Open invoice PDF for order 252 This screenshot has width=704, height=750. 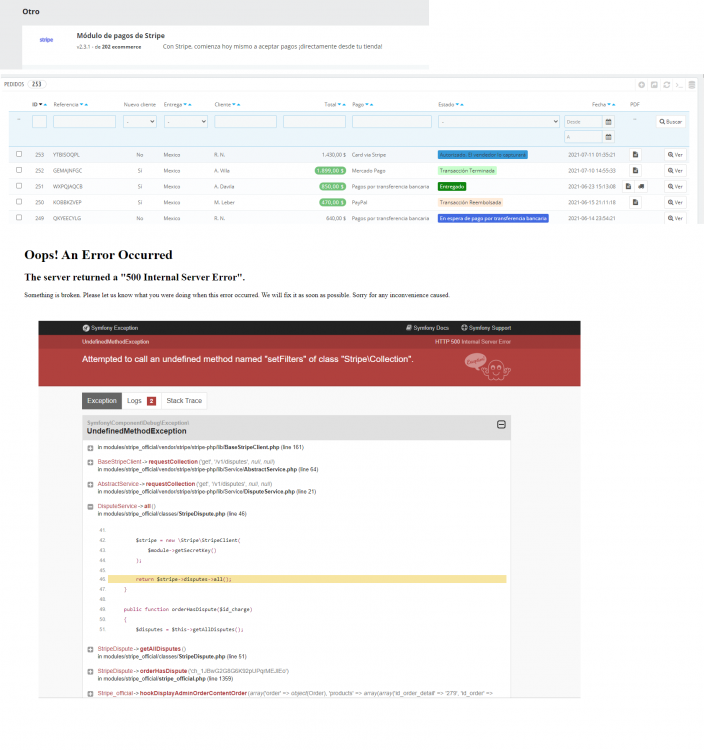coord(635,170)
